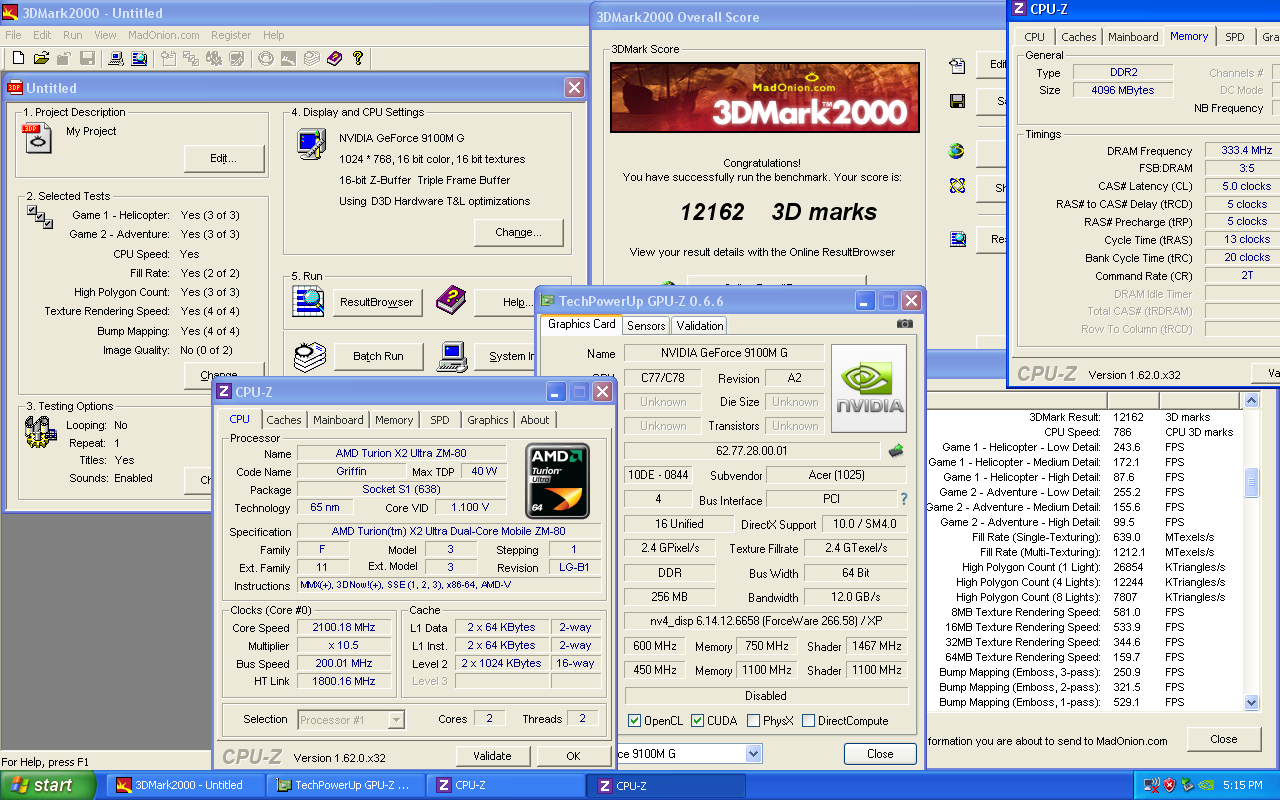Click the computer icon next to System Info button
The width and height of the screenshot is (1280, 800).
[x=454, y=355]
